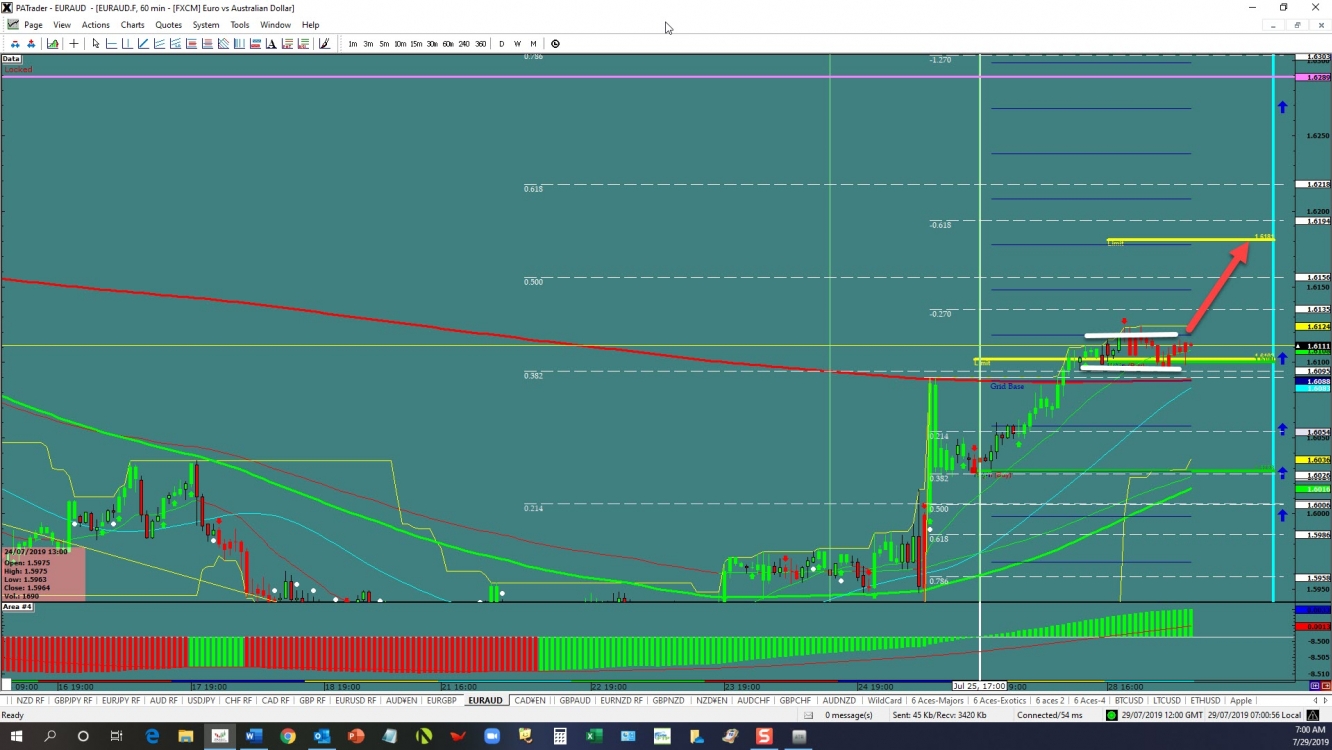
Task: Click the pink 1.6289 price label
Action: [x=1312, y=77]
